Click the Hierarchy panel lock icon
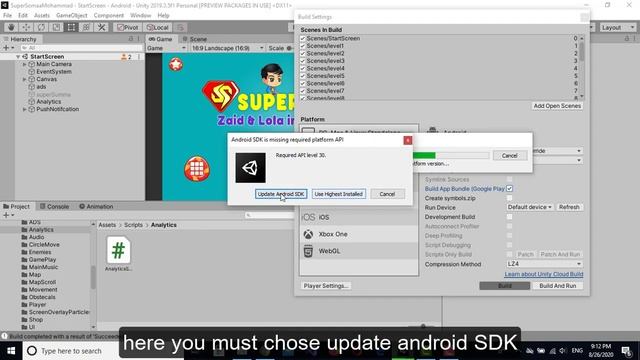640x360 pixels. click(131, 39)
